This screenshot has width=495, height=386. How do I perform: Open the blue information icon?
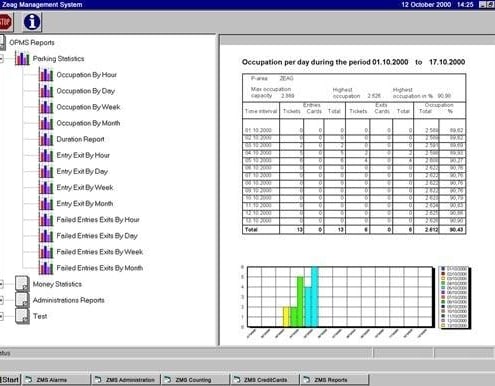pyautogui.click(x=32, y=22)
